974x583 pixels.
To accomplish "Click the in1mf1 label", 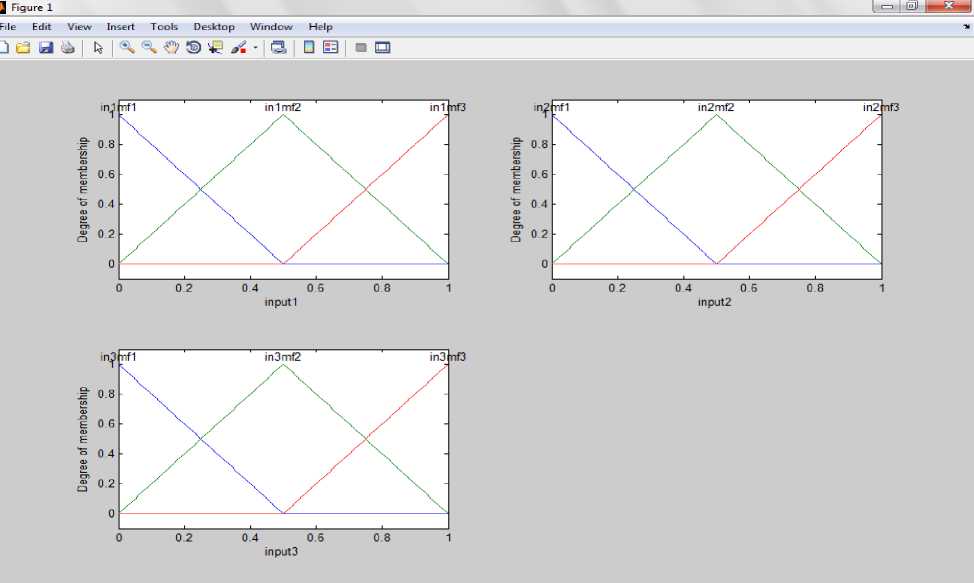I will click(x=119, y=107).
